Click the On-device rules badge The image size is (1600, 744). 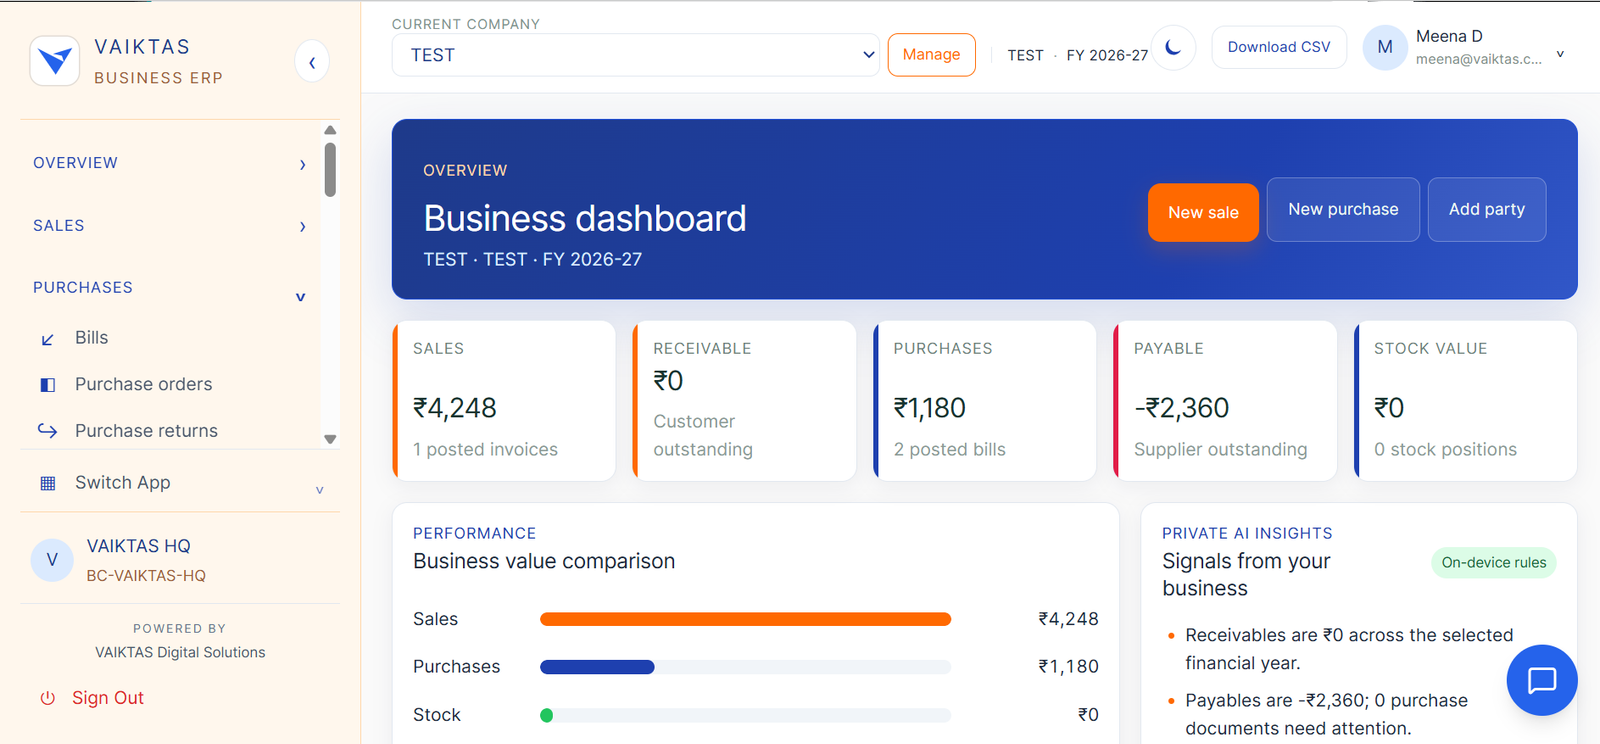[1494, 562]
